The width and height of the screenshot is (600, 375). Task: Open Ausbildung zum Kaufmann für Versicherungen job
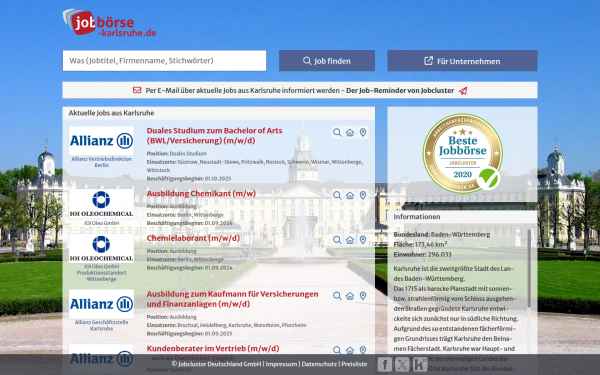tap(232, 299)
